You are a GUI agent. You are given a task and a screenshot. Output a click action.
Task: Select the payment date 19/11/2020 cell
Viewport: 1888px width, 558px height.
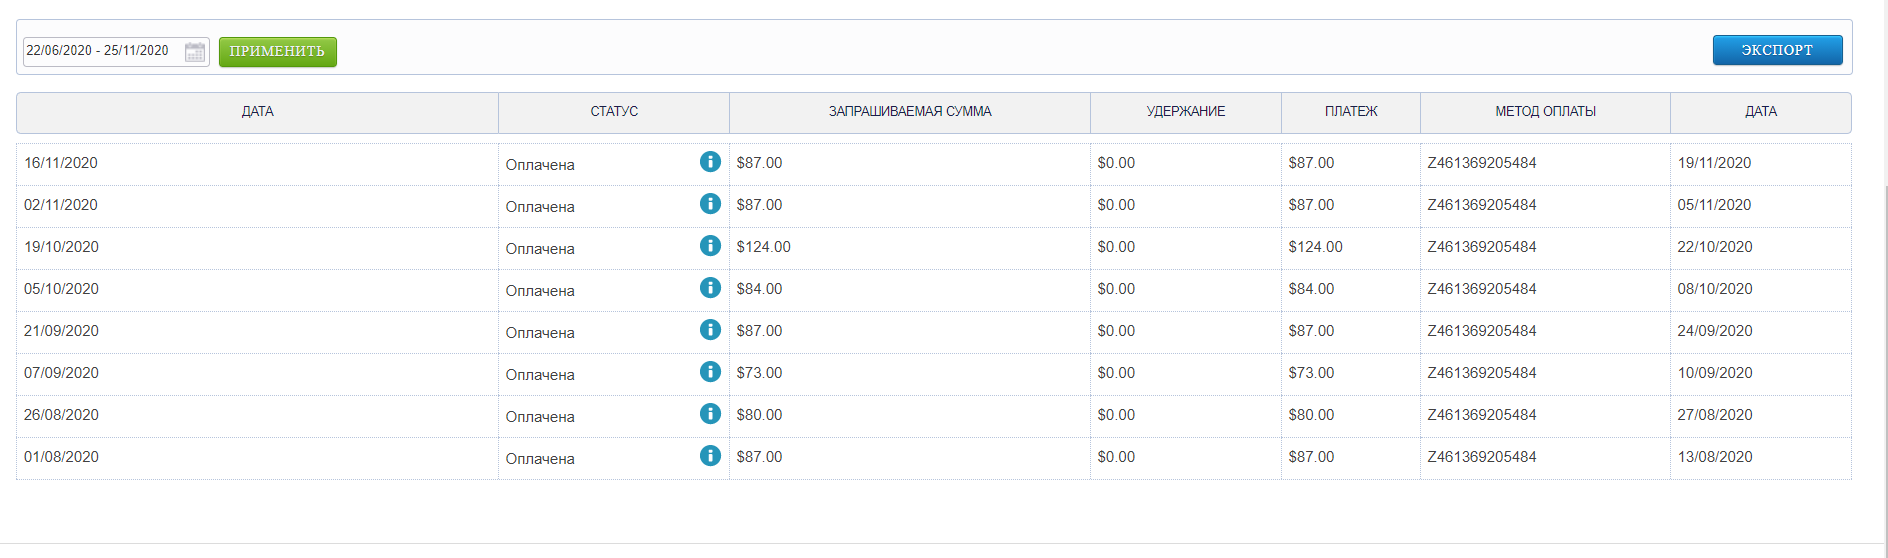[1714, 163]
